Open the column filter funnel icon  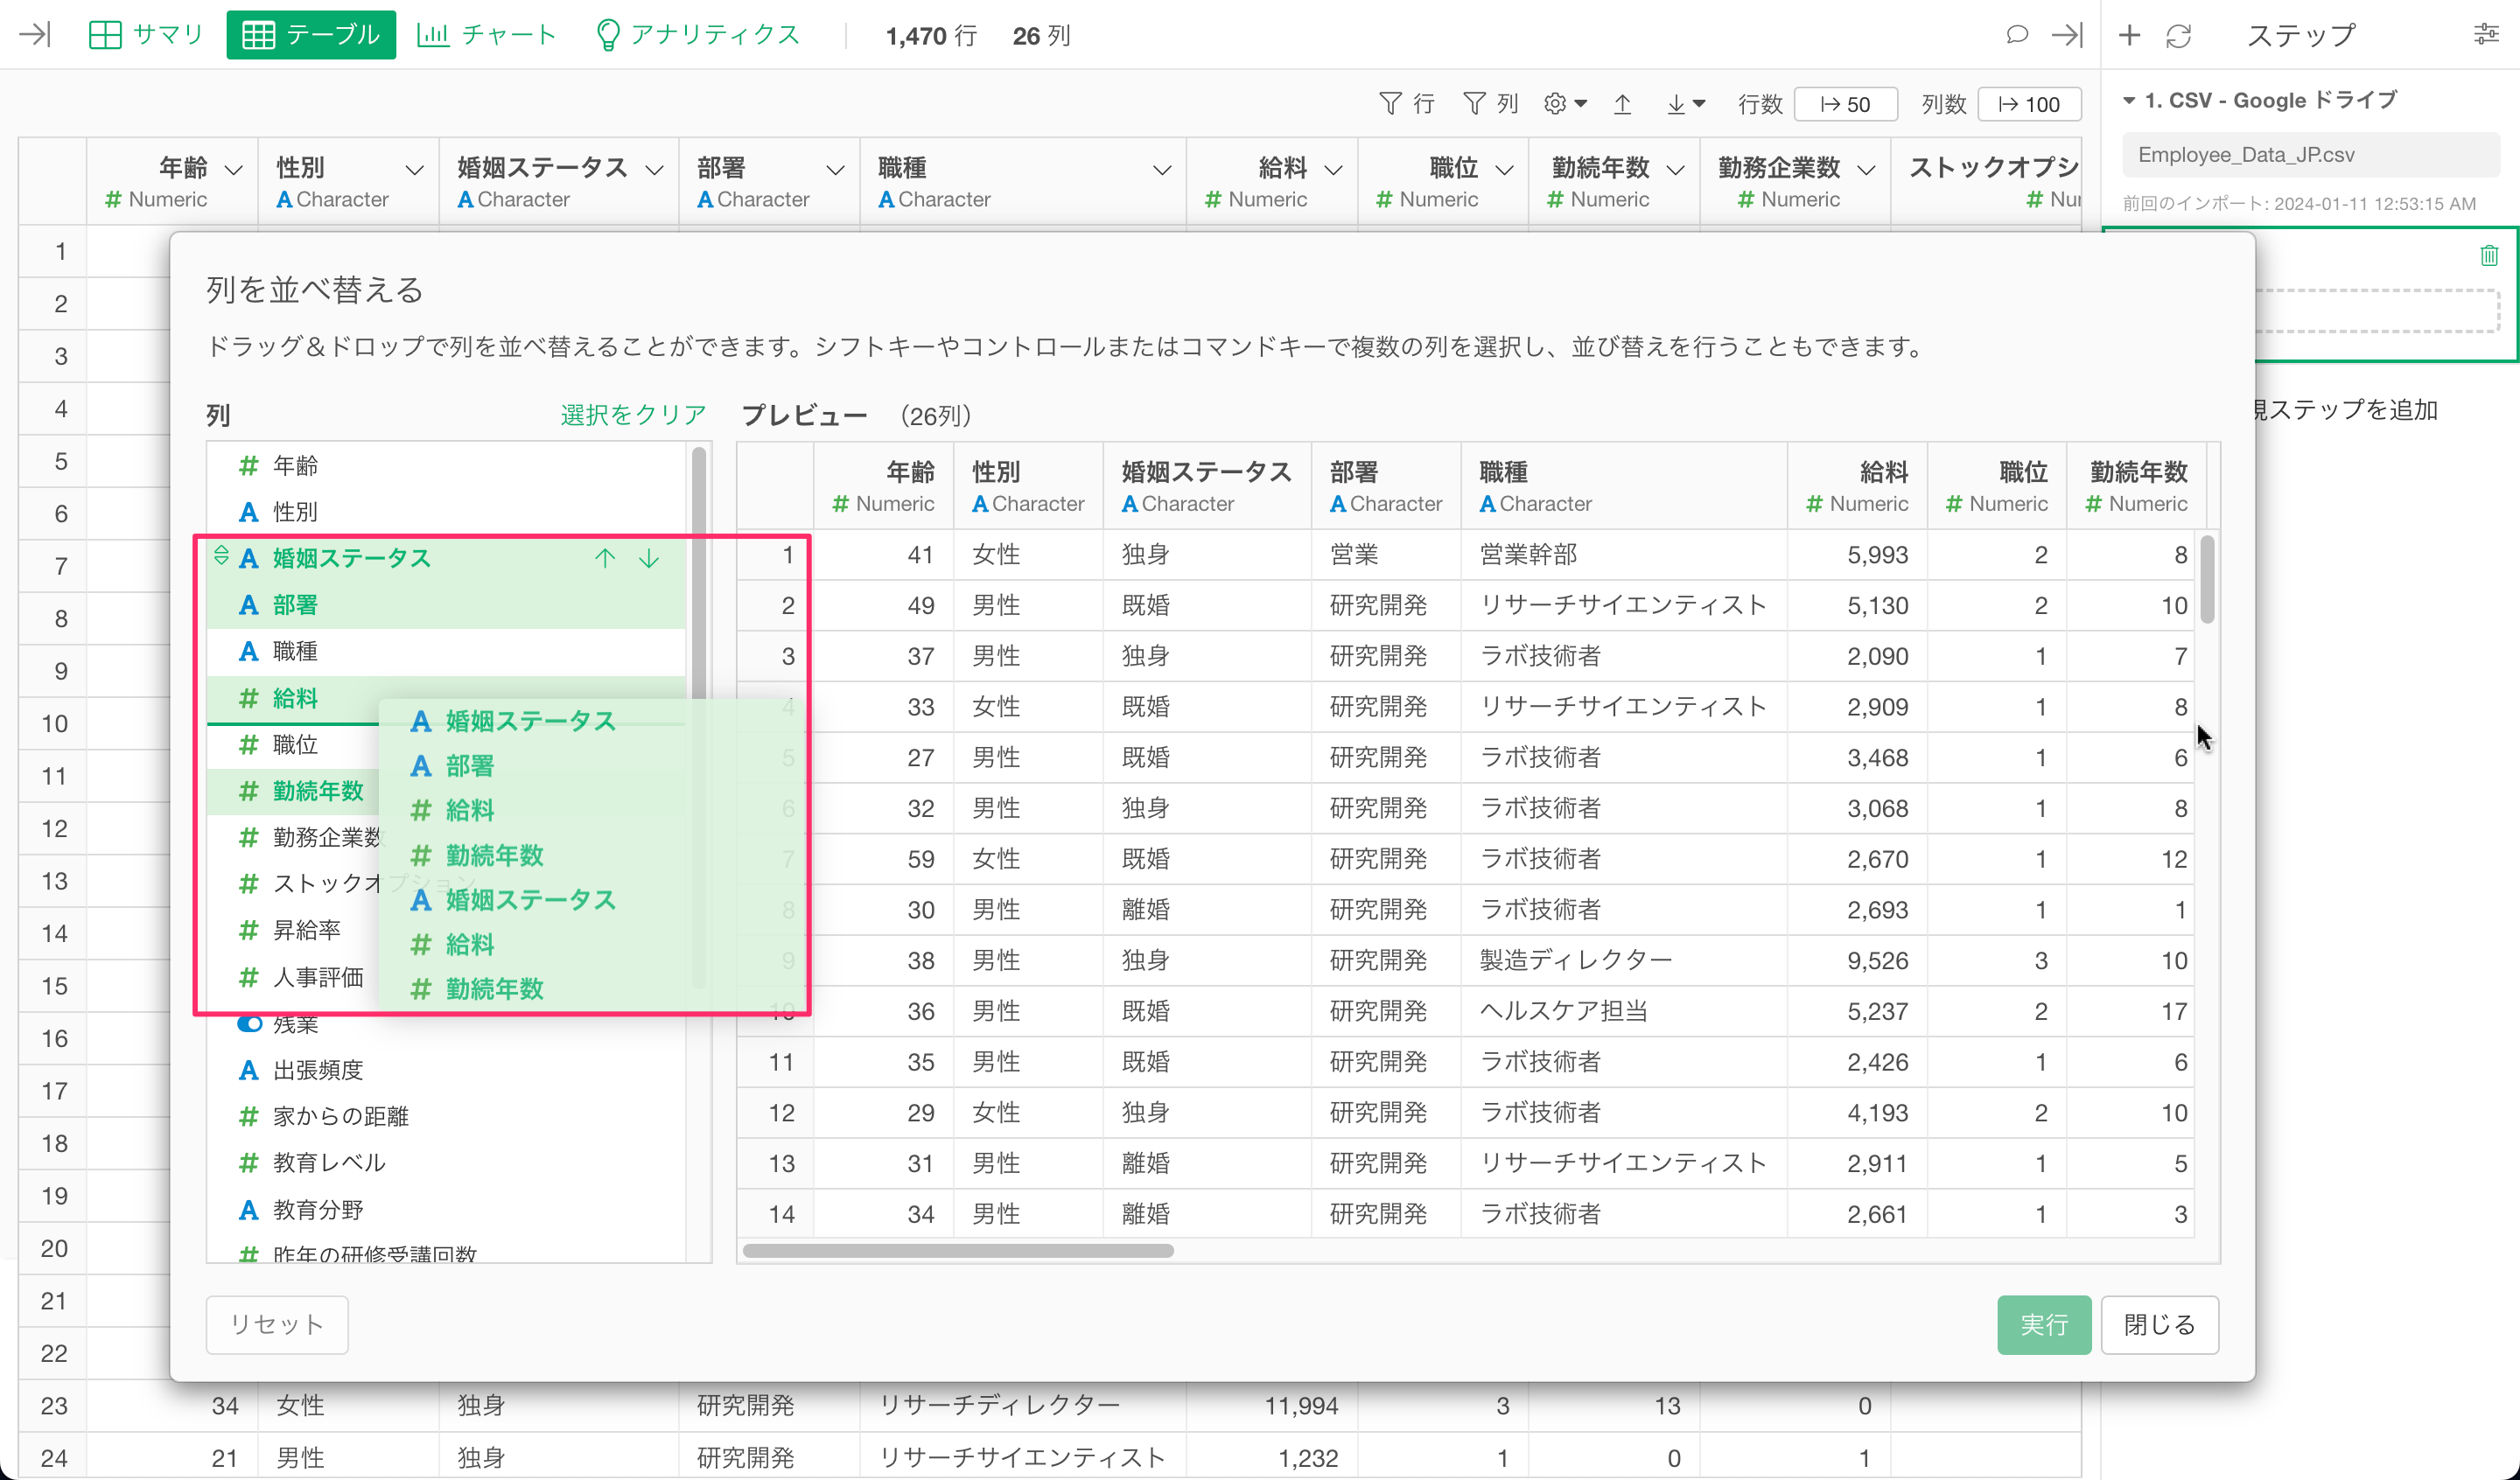click(1474, 103)
